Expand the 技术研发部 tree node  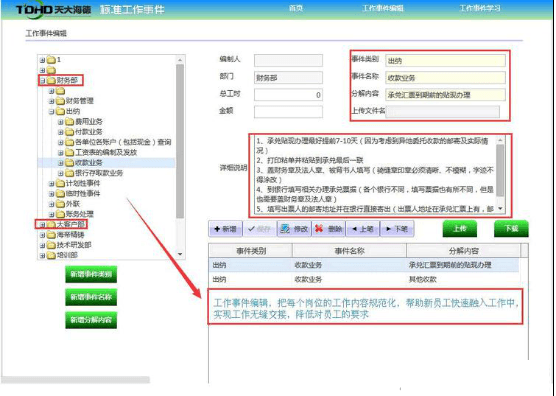click(43, 245)
